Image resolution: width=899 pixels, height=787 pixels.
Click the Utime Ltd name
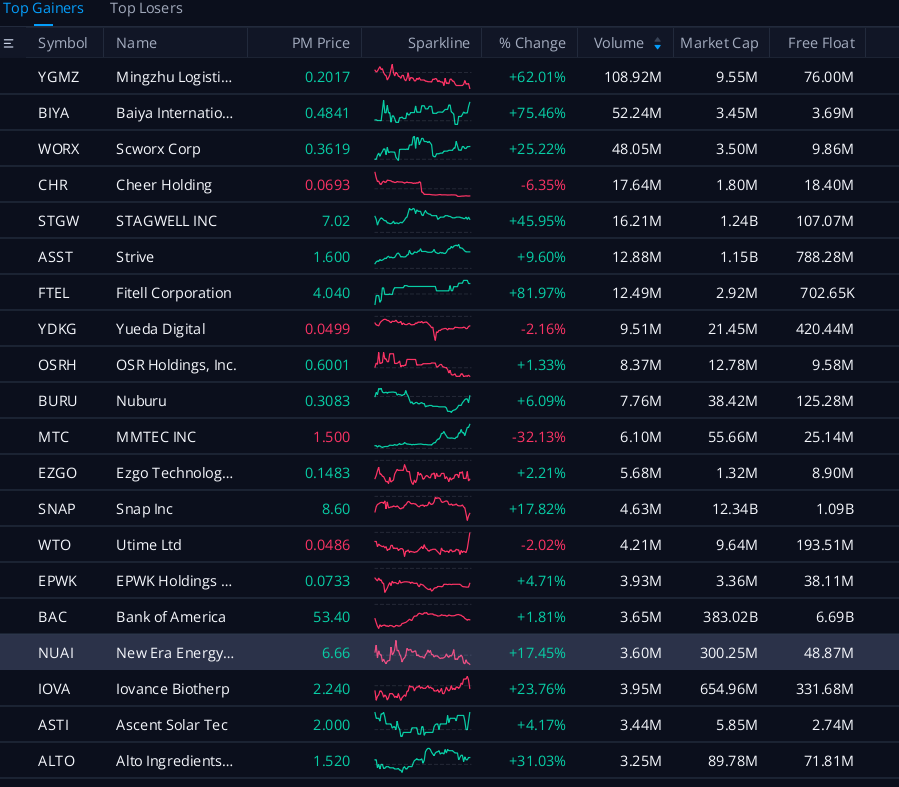click(x=148, y=545)
